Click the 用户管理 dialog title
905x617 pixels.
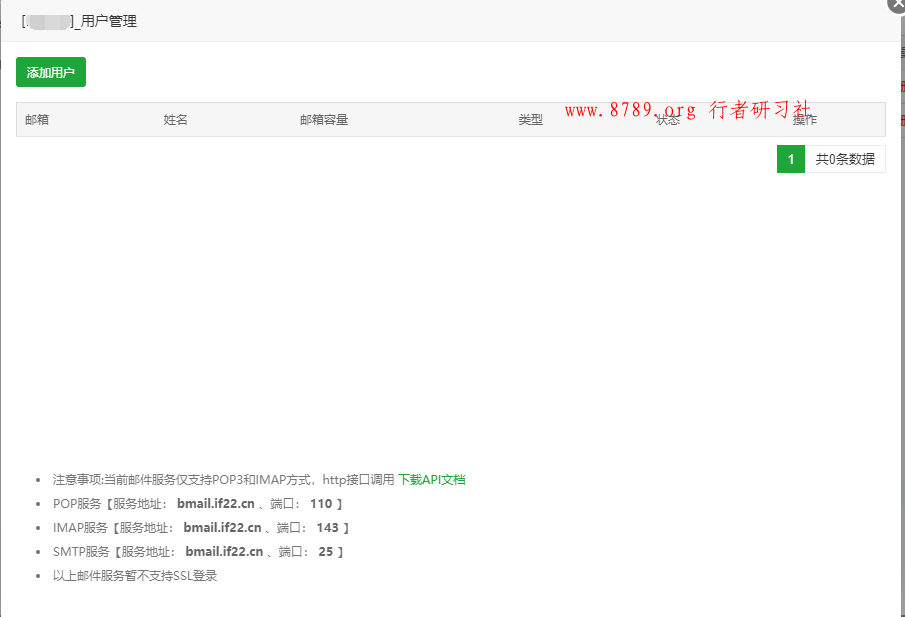click(79, 21)
